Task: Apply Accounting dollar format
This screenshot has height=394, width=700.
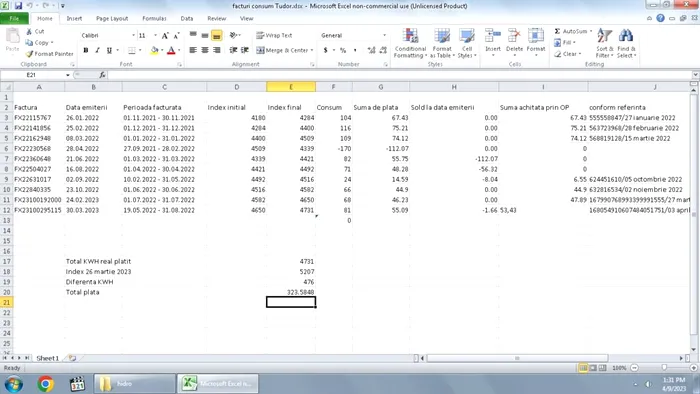Action: 325,50
